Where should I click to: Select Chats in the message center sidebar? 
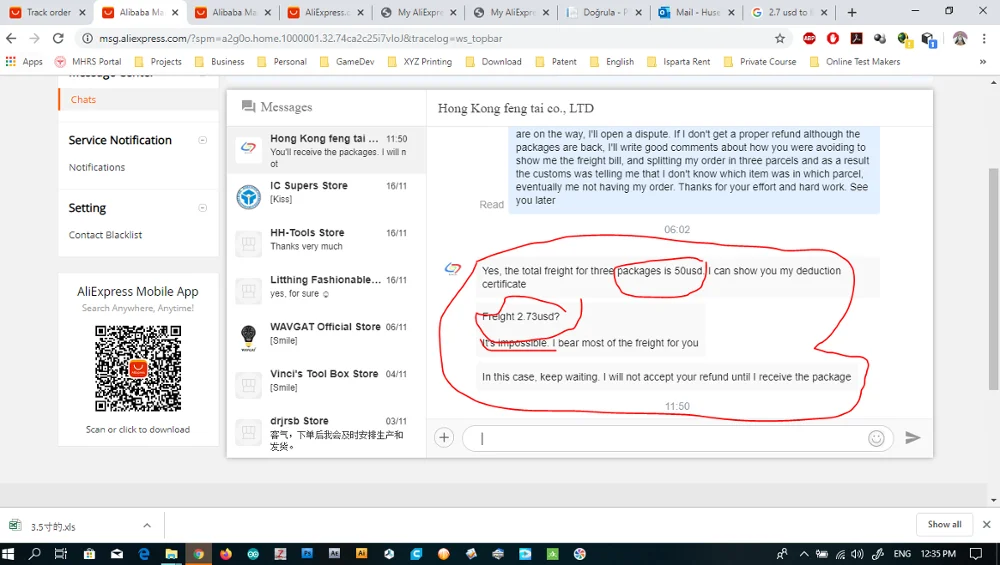pyautogui.click(x=83, y=99)
